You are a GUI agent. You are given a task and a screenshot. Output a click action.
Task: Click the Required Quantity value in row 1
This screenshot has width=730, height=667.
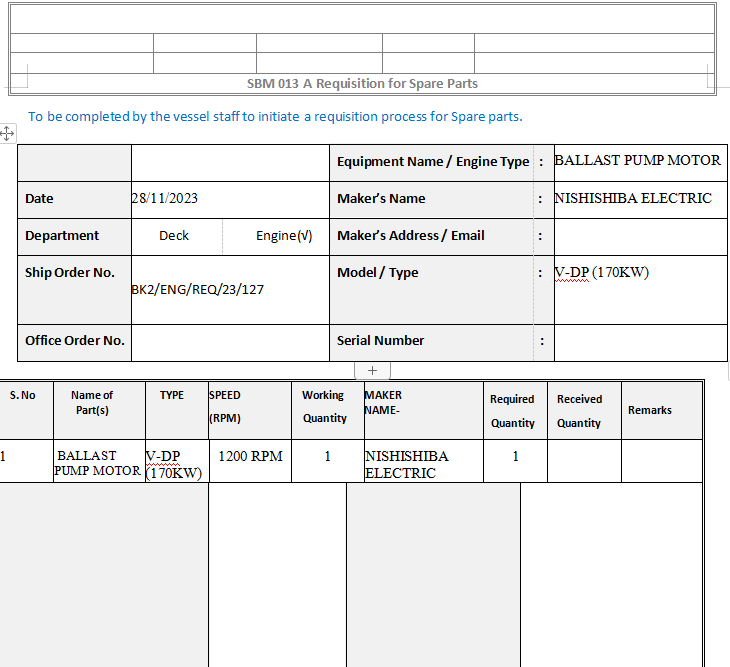tap(515, 456)
